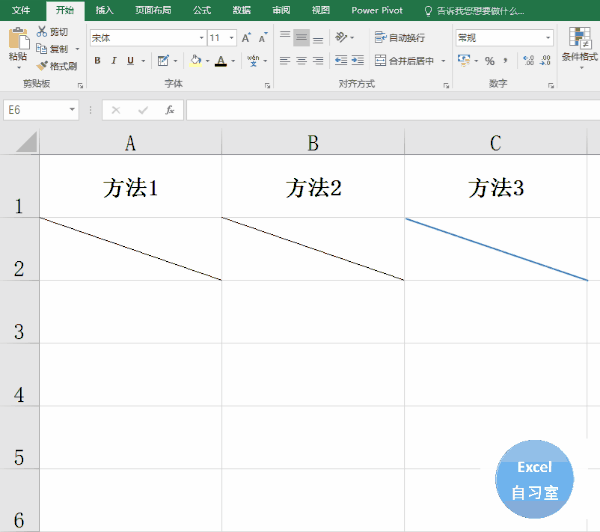Viewport: 600px width, 532px height.
Task: Click the Insert Function fx button
Action: (170, 110)
